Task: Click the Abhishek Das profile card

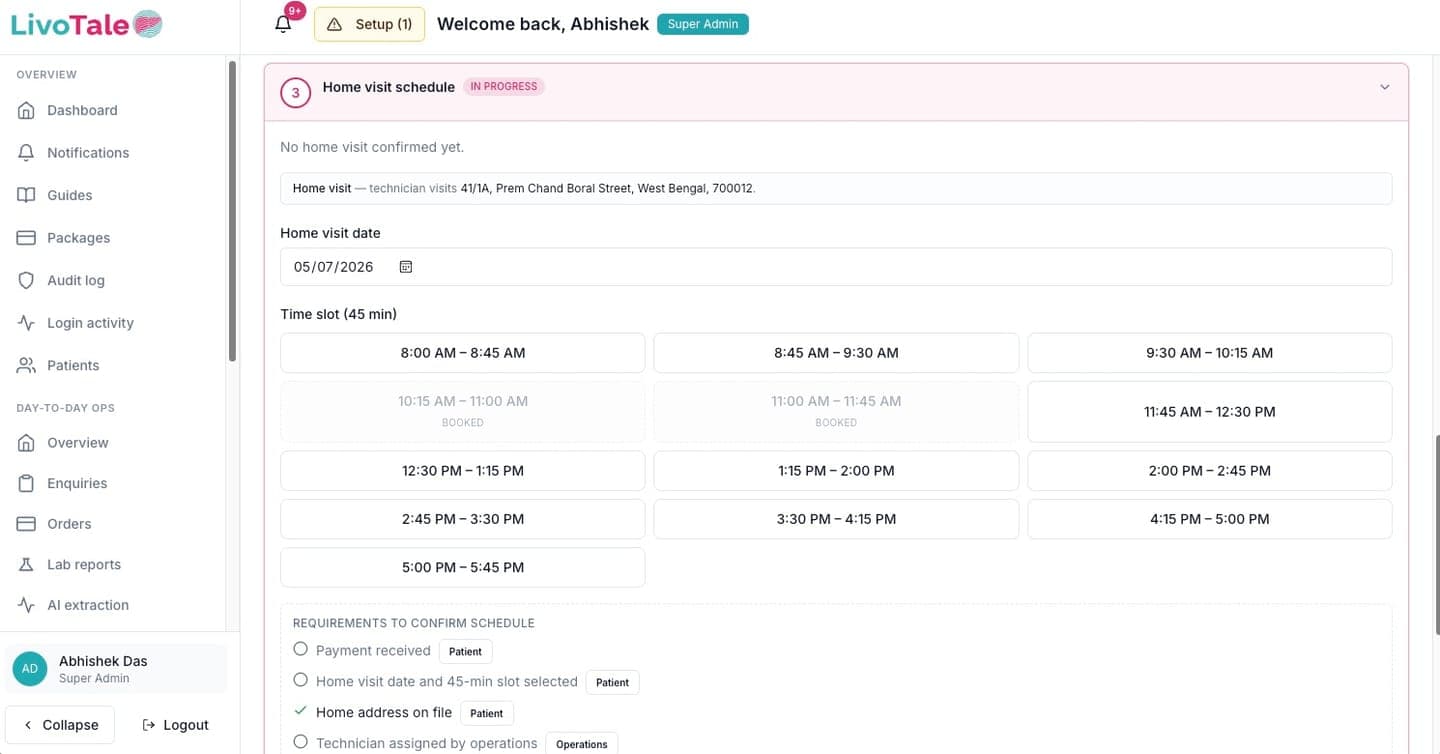Action: tap(116, 669)
